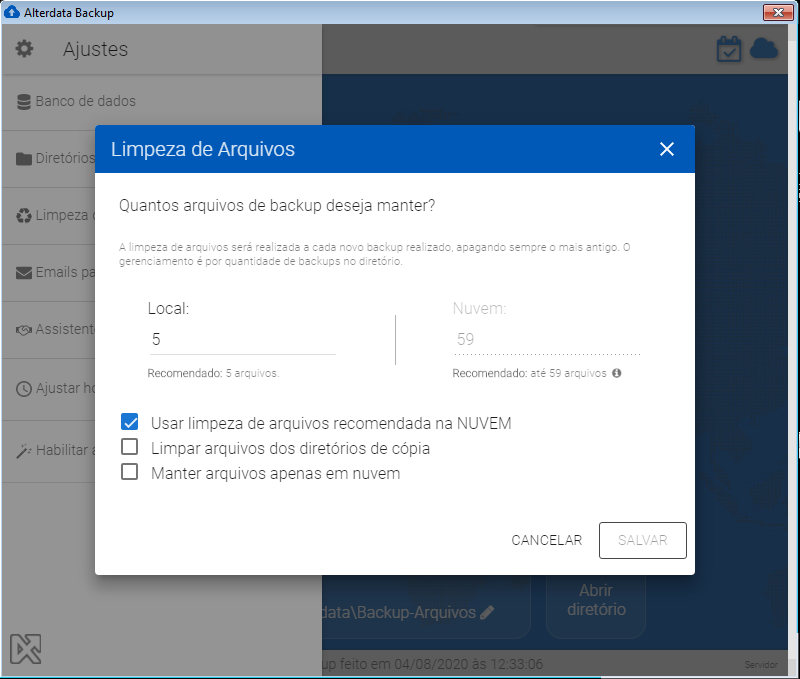
Task: Select the Emails menu entry label
Action: click(x=65, y=272)
